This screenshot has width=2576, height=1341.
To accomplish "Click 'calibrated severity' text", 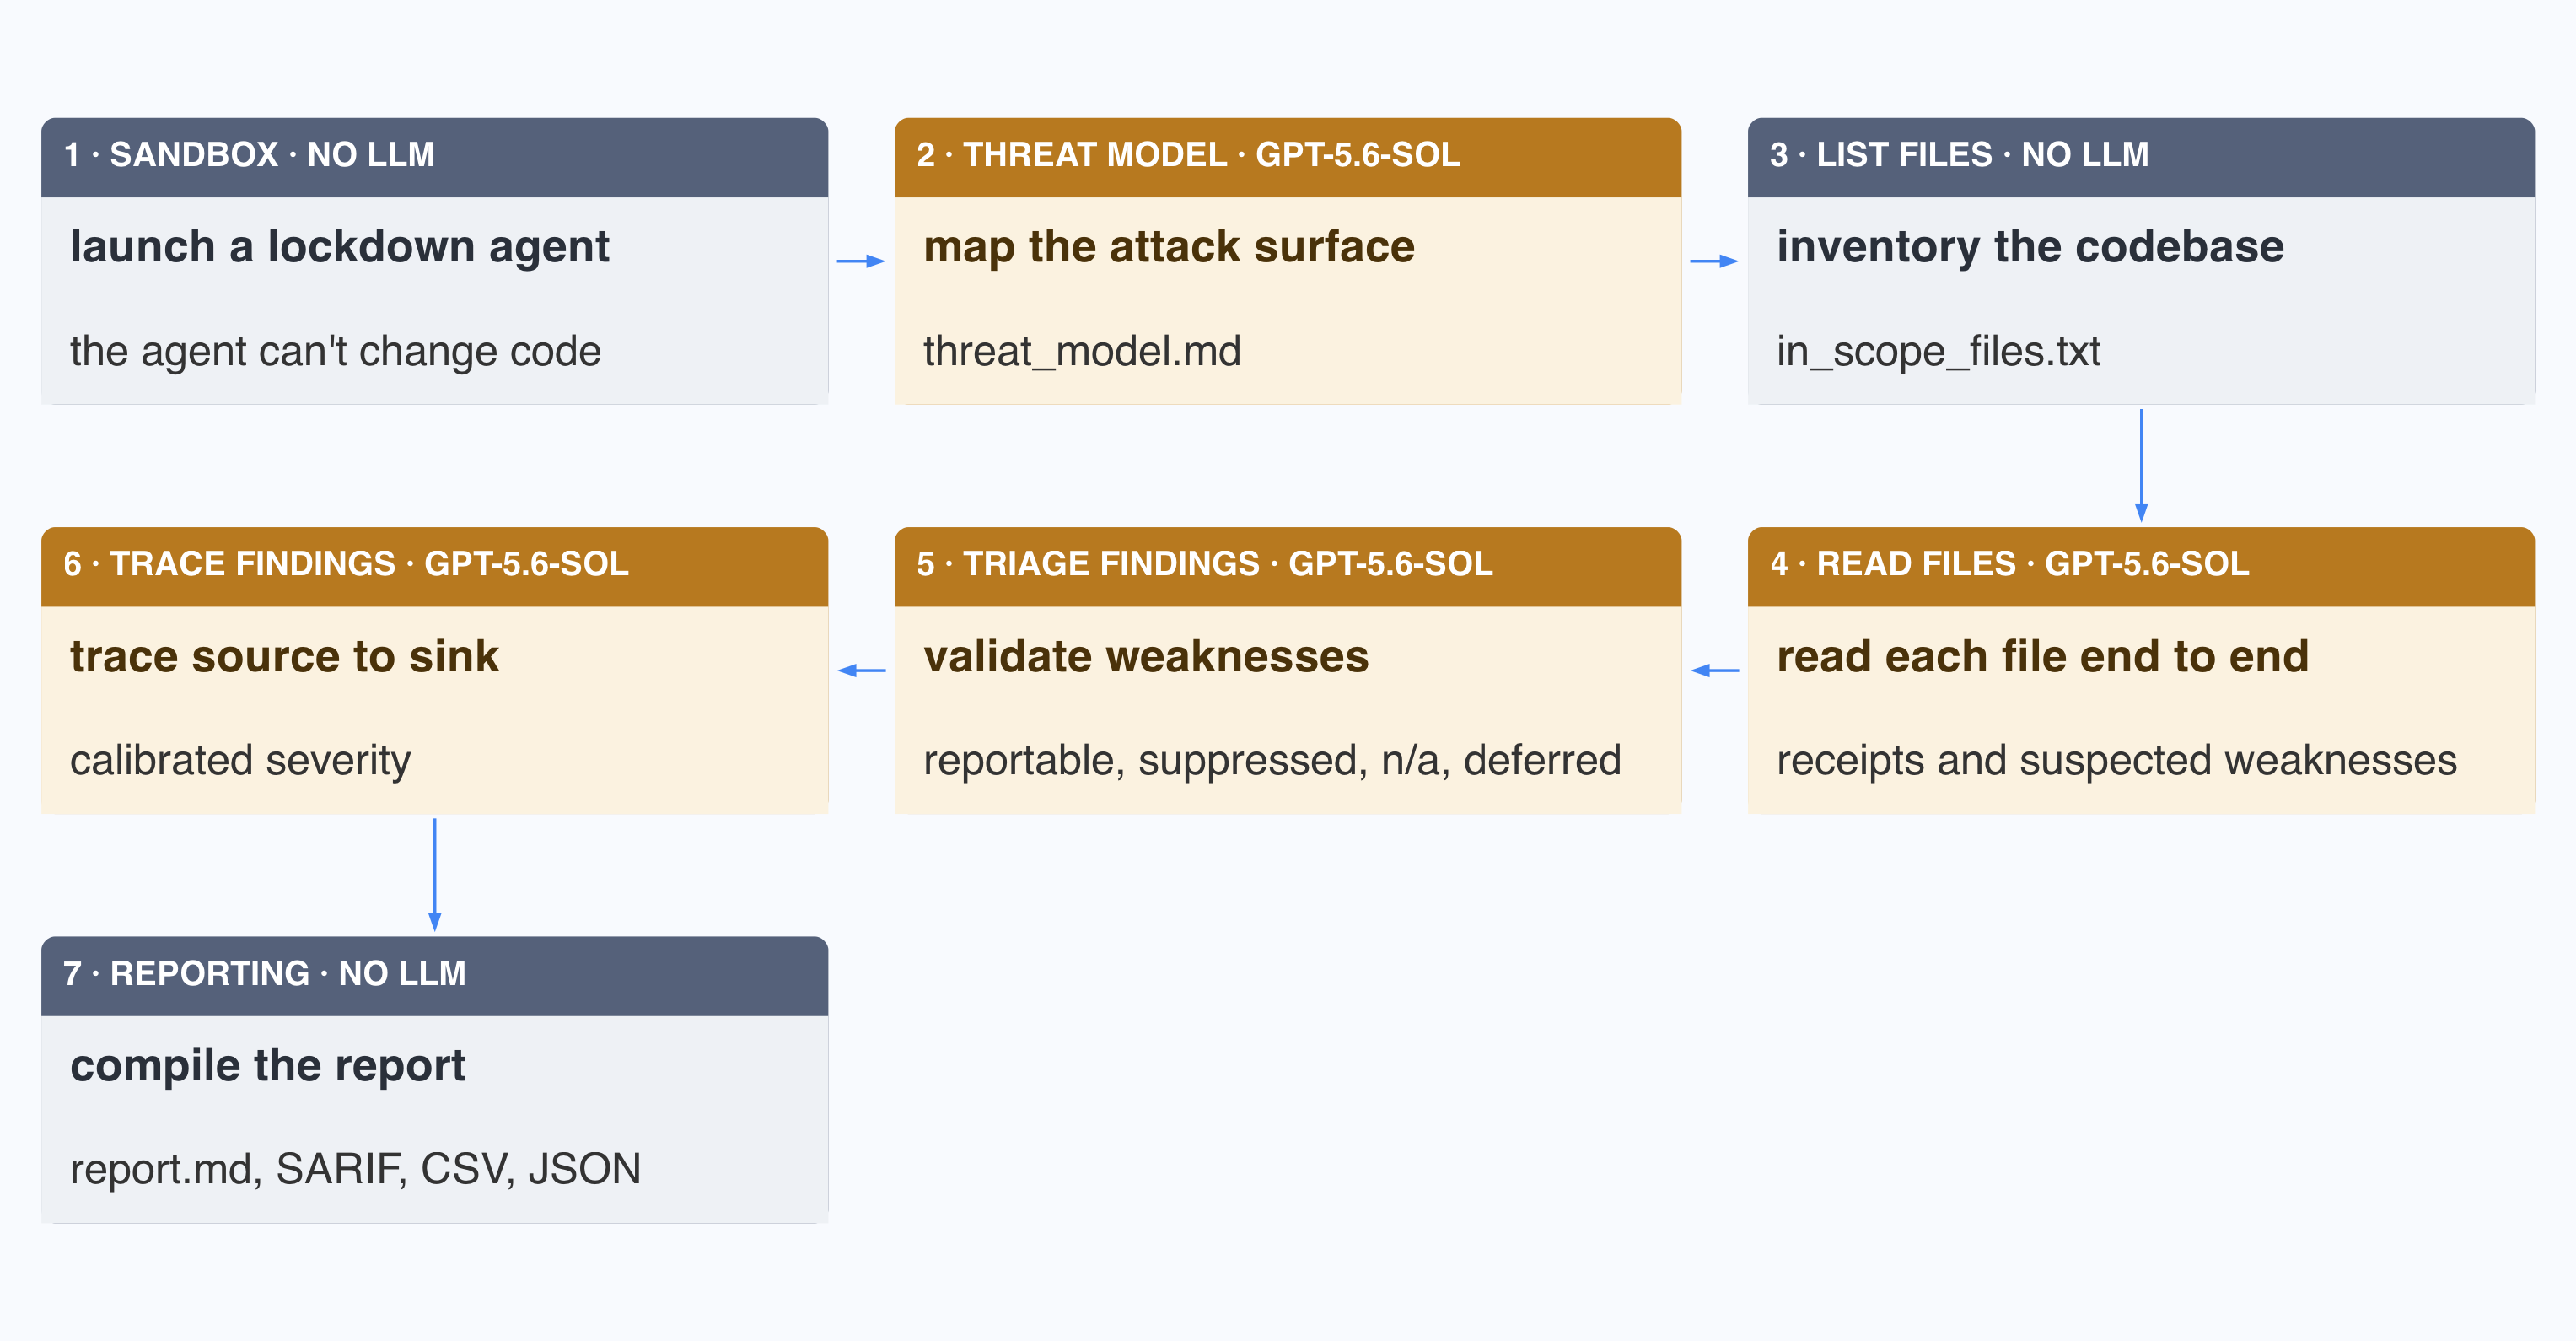I will [x=240, y=761].
